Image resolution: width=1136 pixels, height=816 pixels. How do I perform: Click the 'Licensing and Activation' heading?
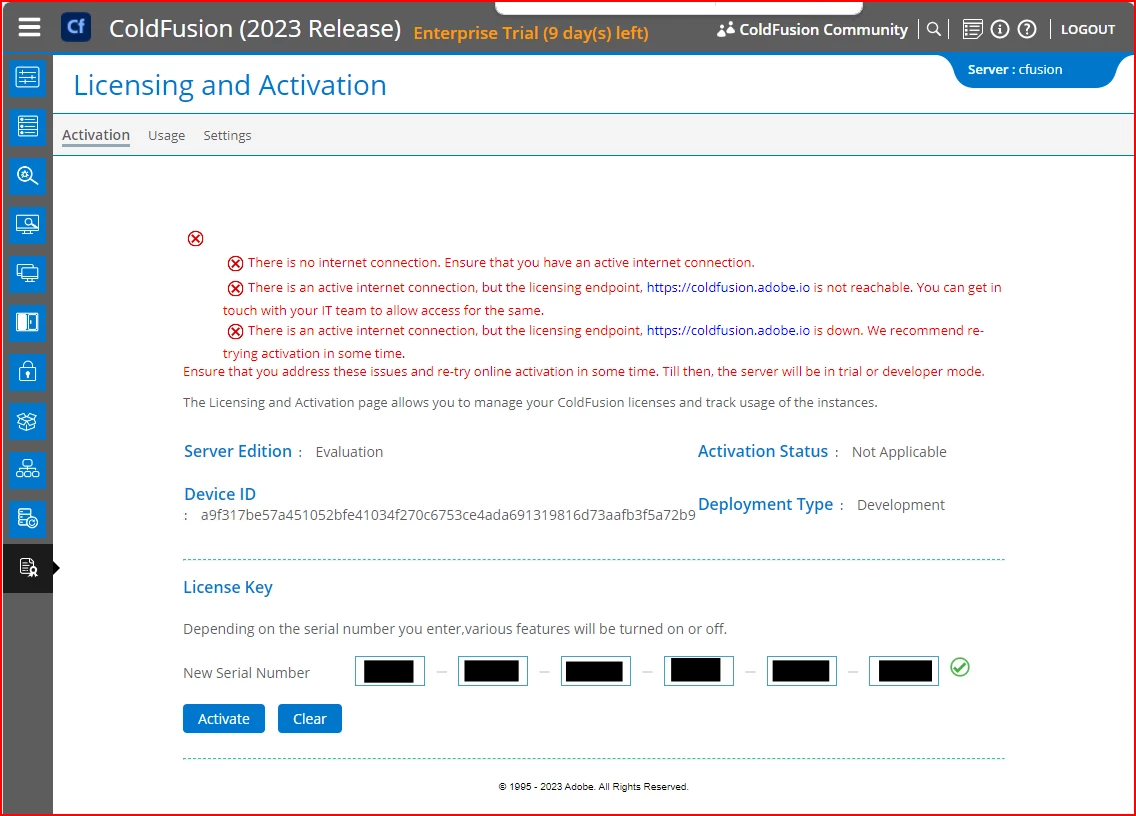coord(230,86)
